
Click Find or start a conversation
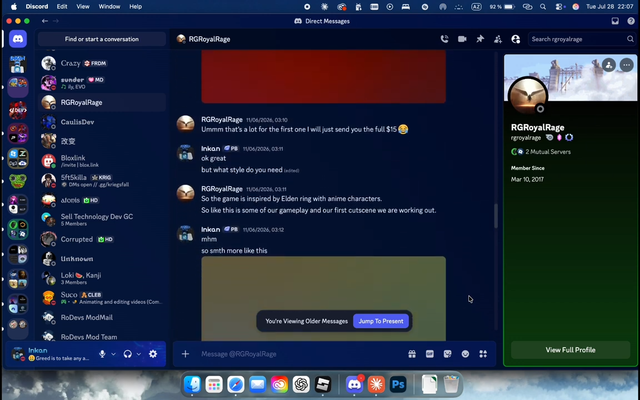(x=102, y=39)
